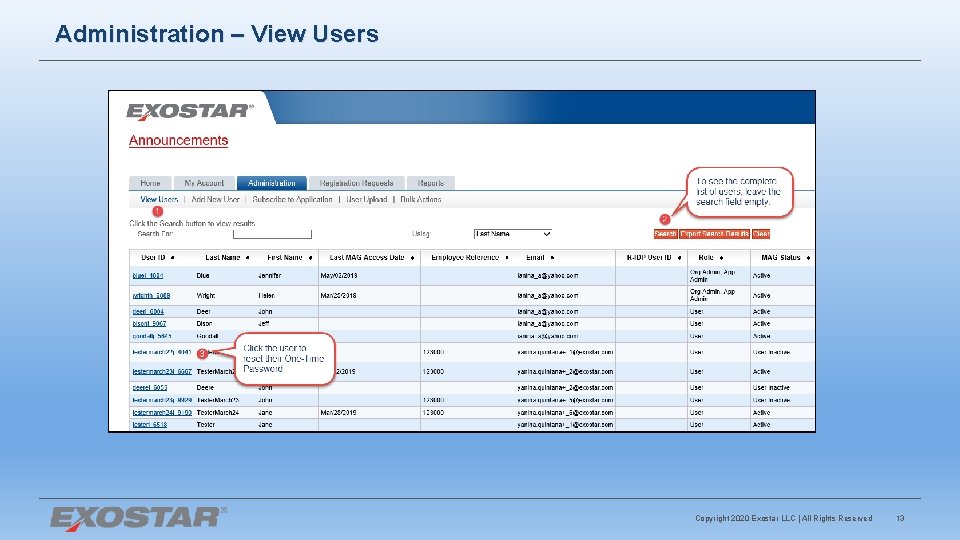Click the MAG Status column header text
The width and height of the screenshot is (960, 540).
[x=781, y=258]
